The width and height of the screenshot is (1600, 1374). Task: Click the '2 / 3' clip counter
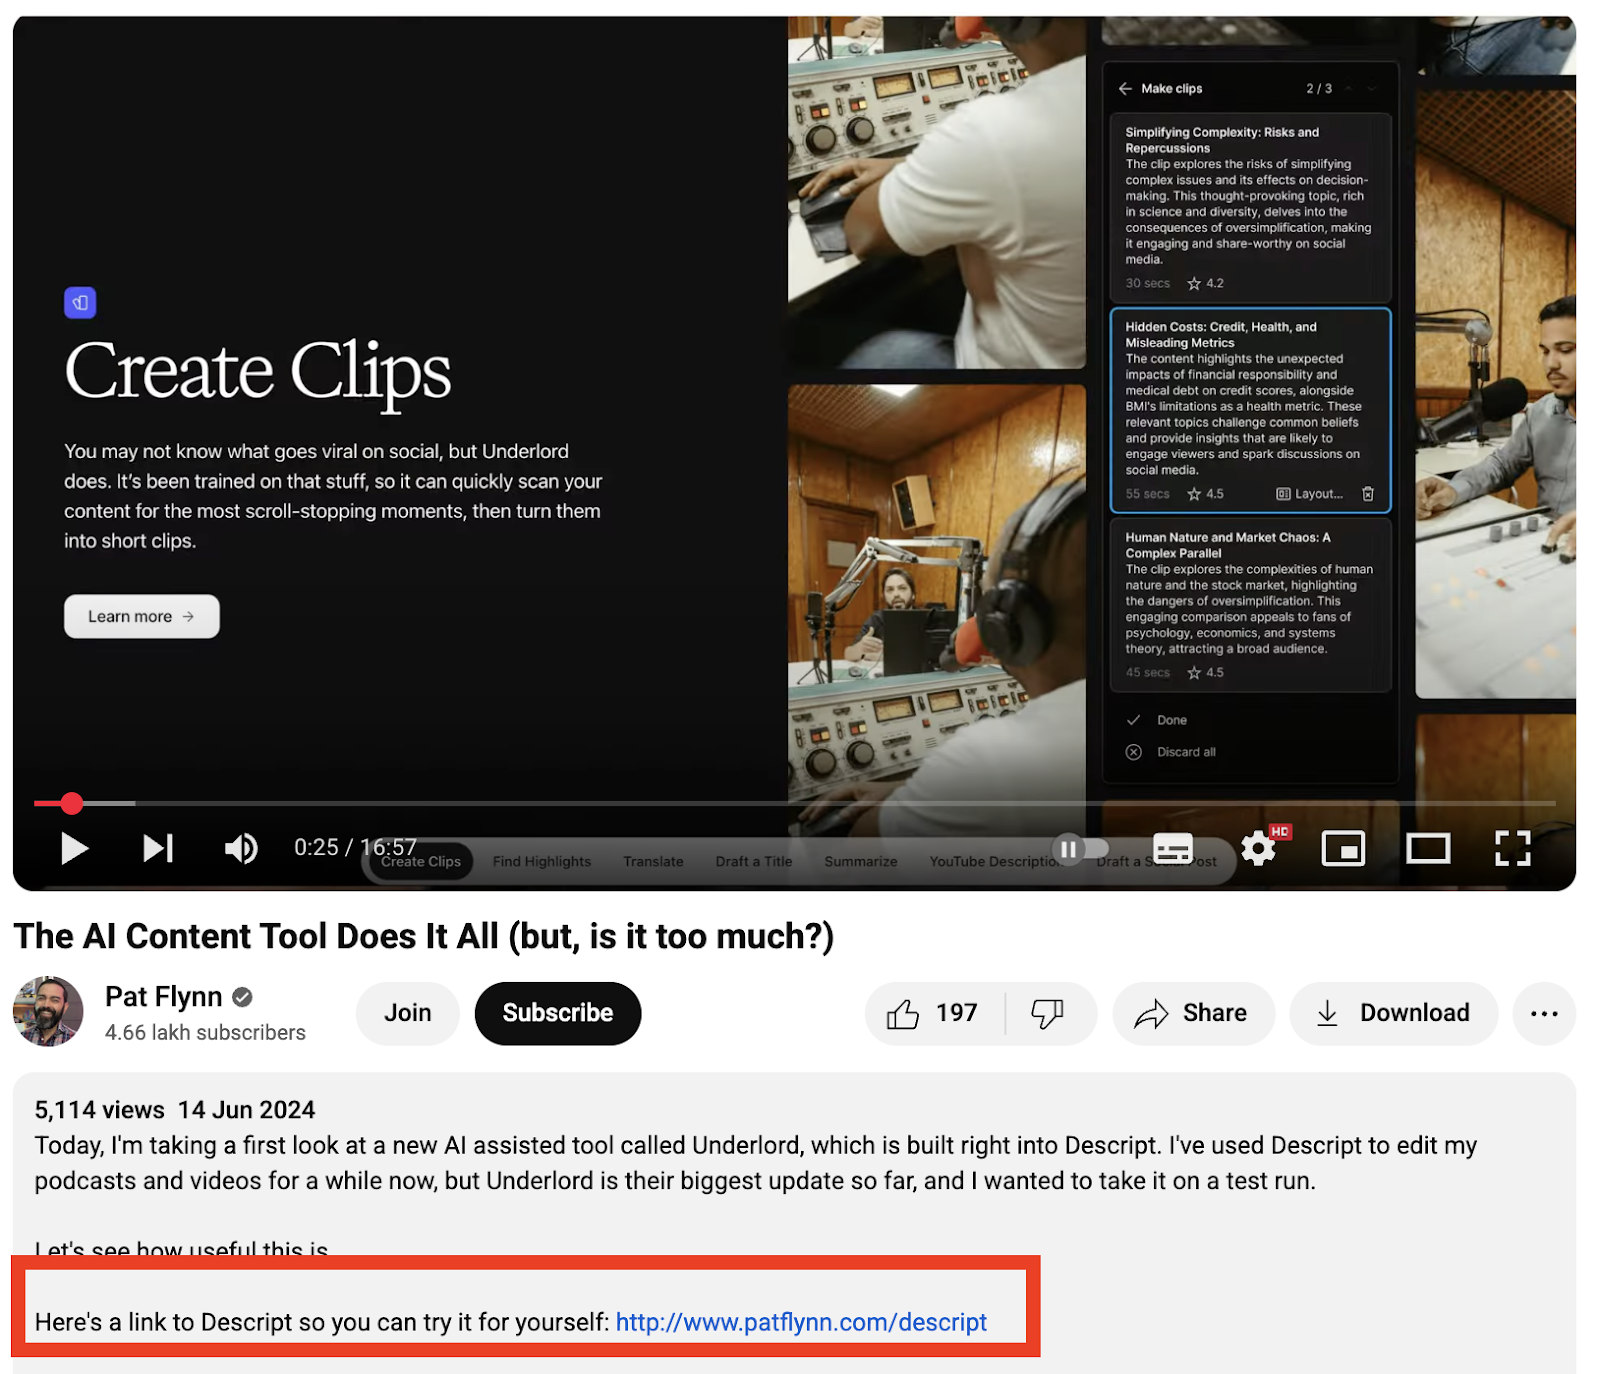[1319, 89]
